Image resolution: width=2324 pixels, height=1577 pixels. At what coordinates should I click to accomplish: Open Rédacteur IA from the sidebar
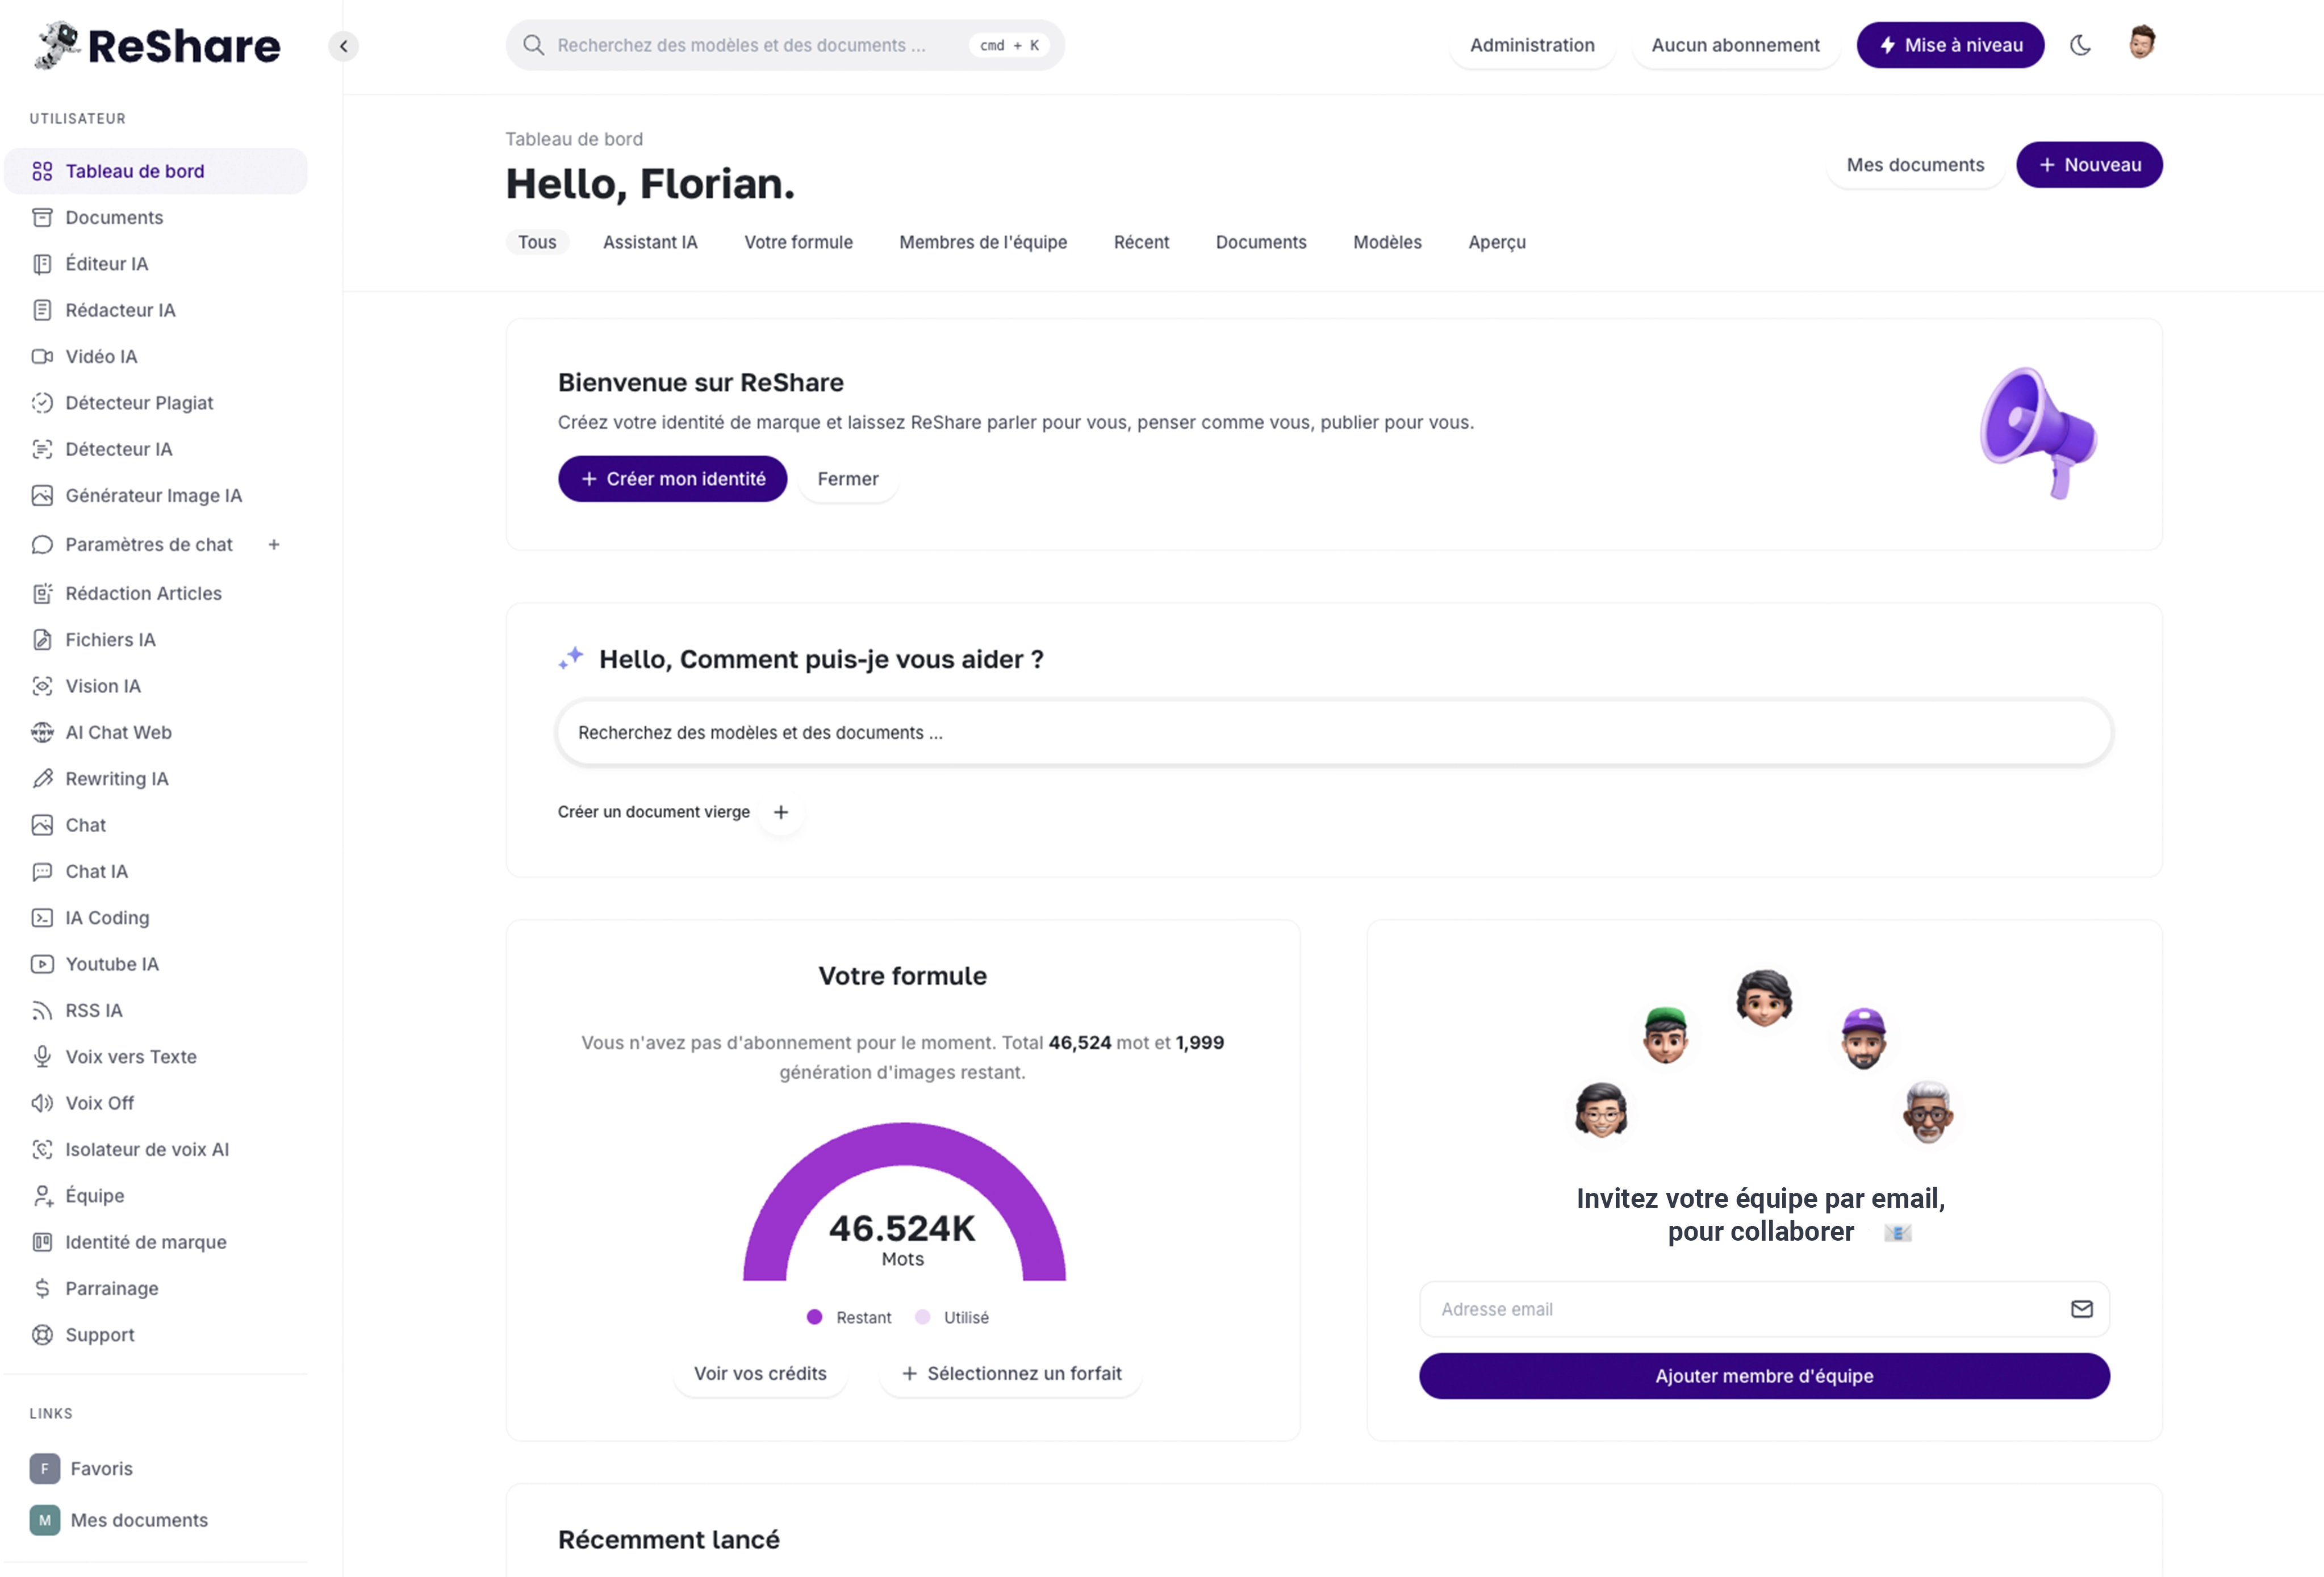[x=155, y=310]
